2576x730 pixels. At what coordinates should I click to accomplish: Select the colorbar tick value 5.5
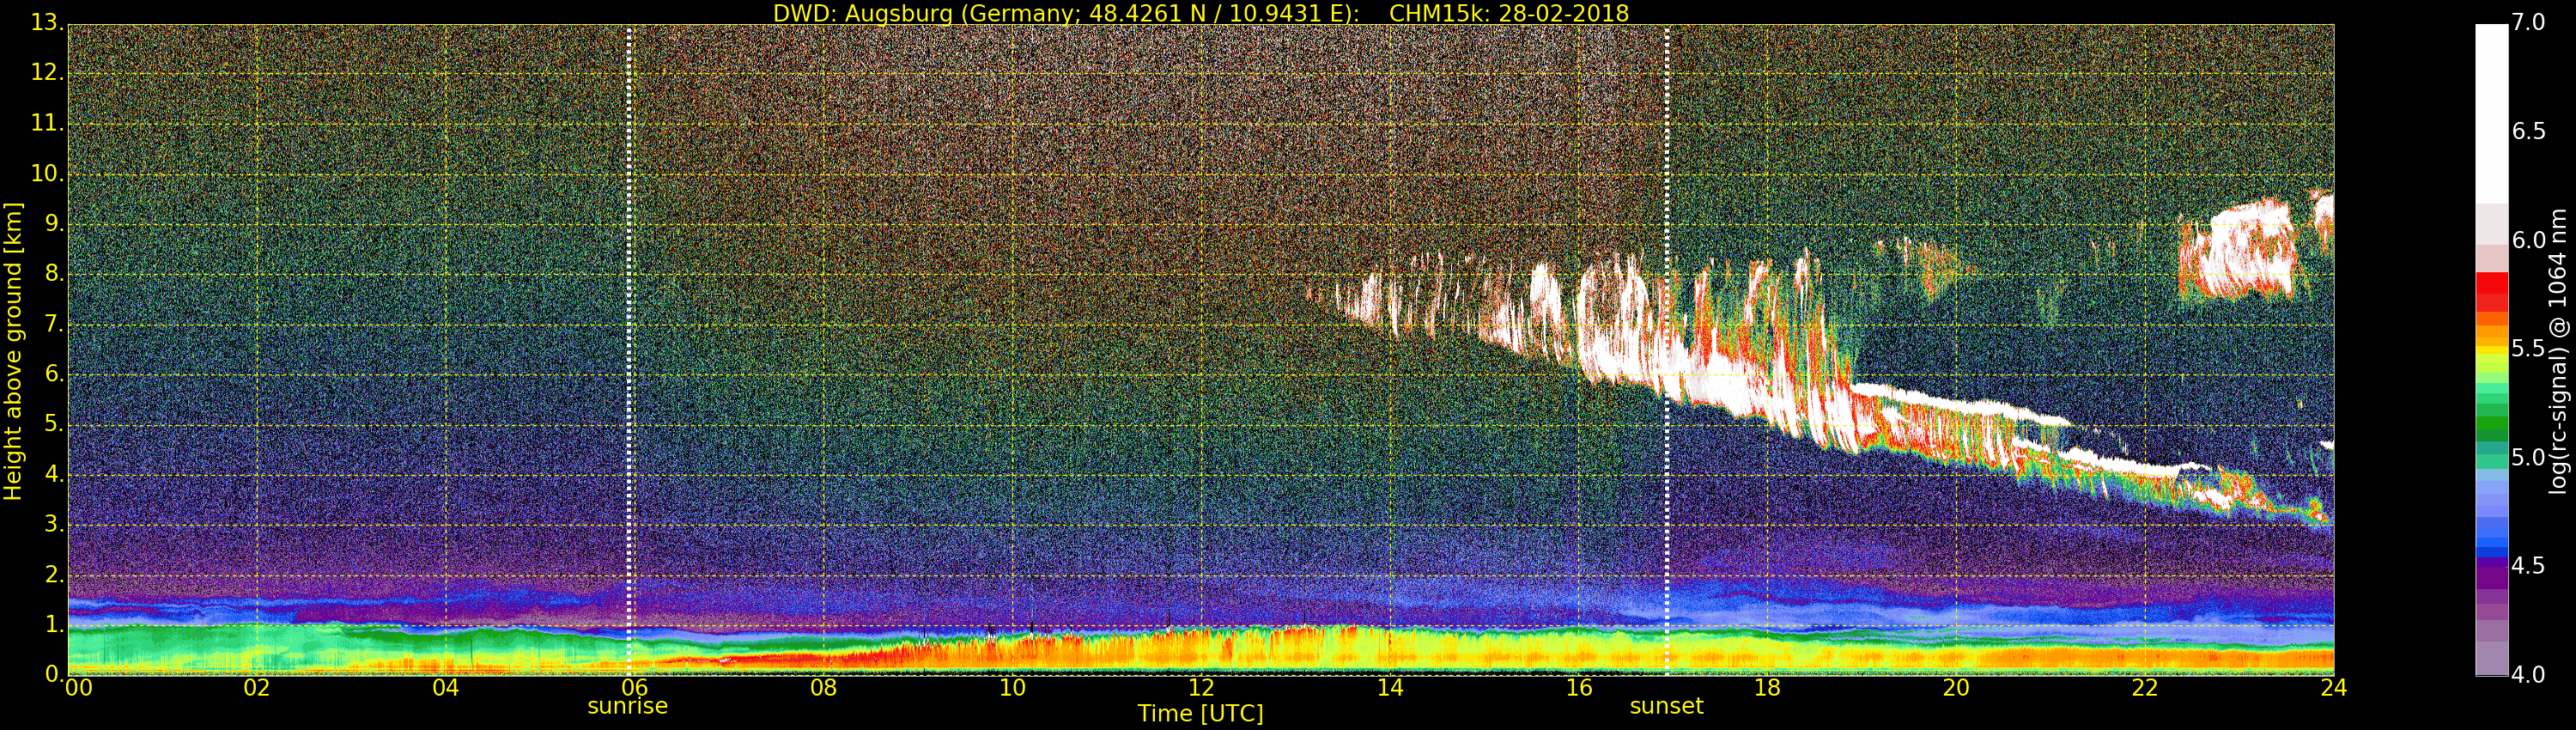(2528, 349)
